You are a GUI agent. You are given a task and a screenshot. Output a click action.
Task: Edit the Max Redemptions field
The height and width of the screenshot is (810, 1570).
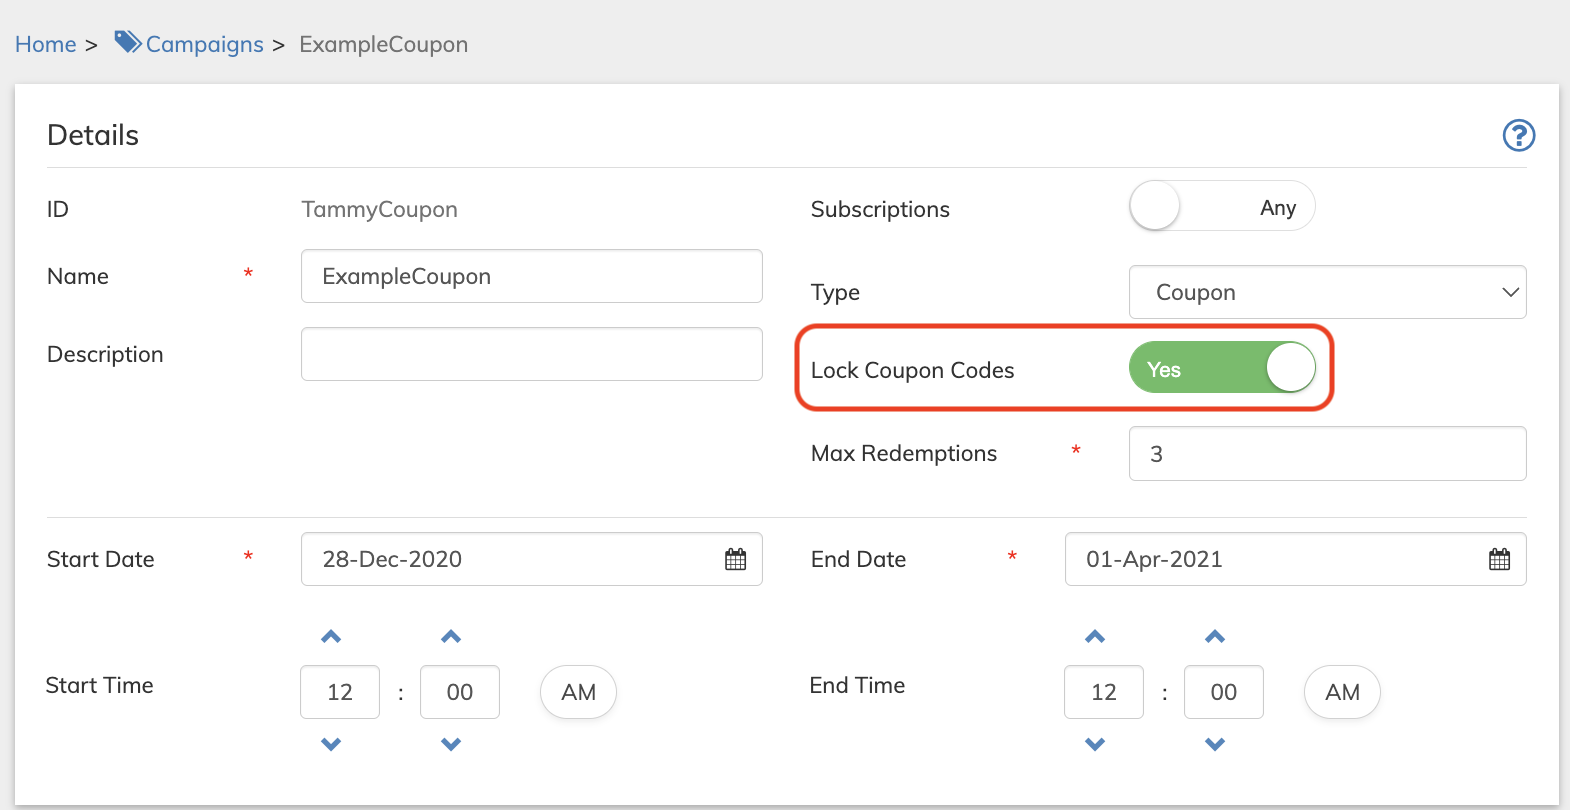tap(1327, 454)
